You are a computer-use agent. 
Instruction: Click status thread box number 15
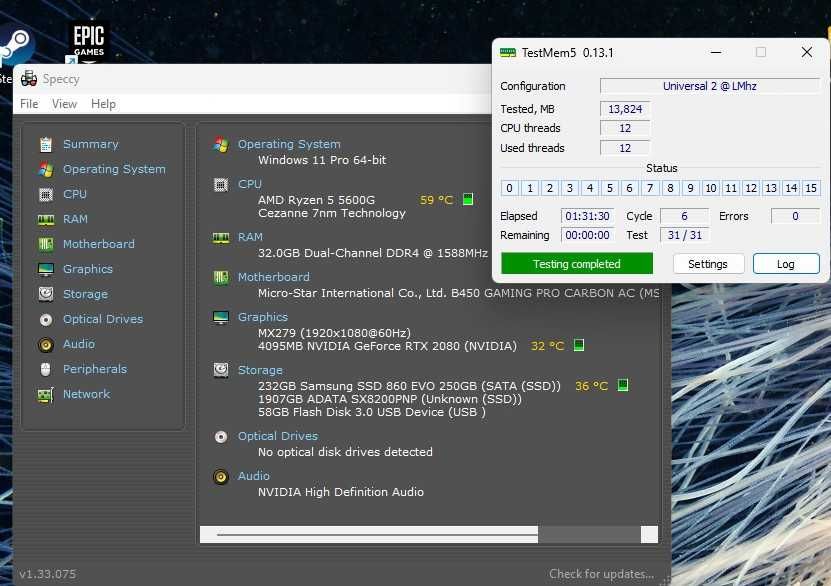[x=811, y=188]
